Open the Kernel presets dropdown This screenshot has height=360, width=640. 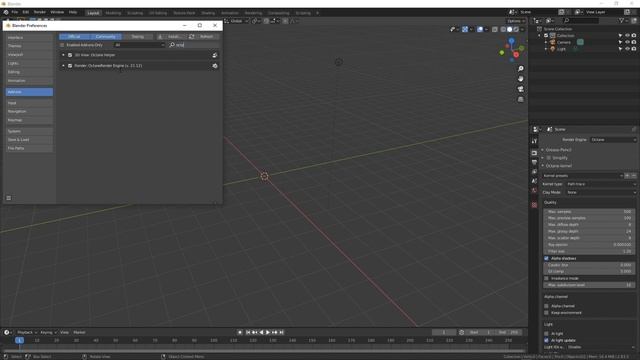pos(582,176)
